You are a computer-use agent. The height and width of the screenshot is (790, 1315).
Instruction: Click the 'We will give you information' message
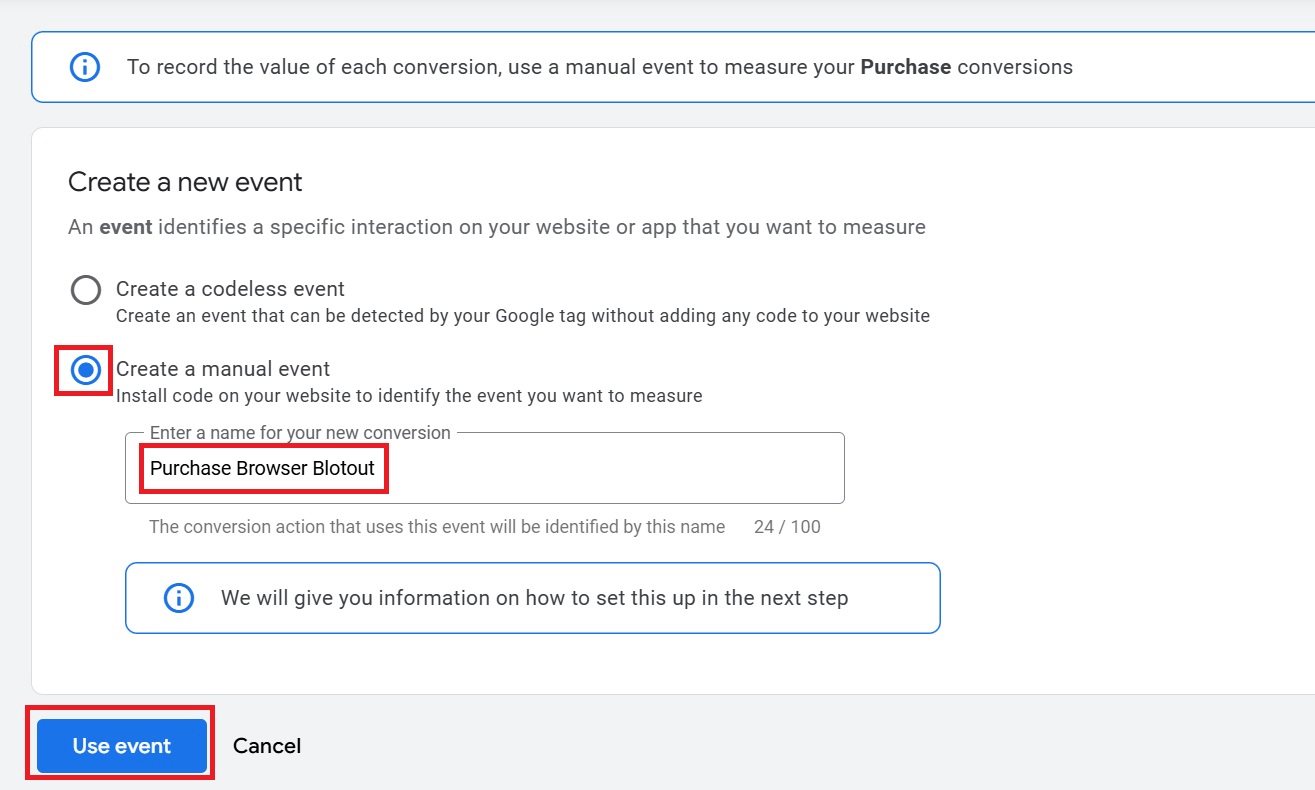(534, 598)
